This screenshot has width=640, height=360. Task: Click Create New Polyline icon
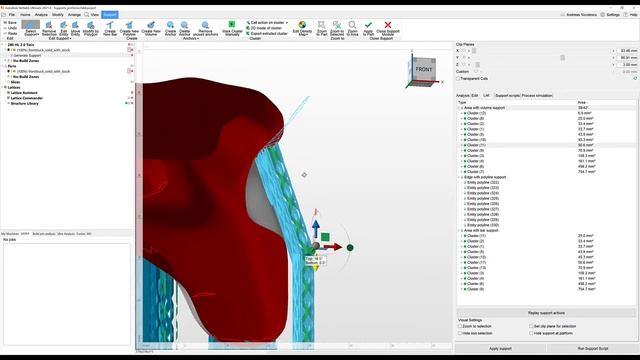coord(129,25)
